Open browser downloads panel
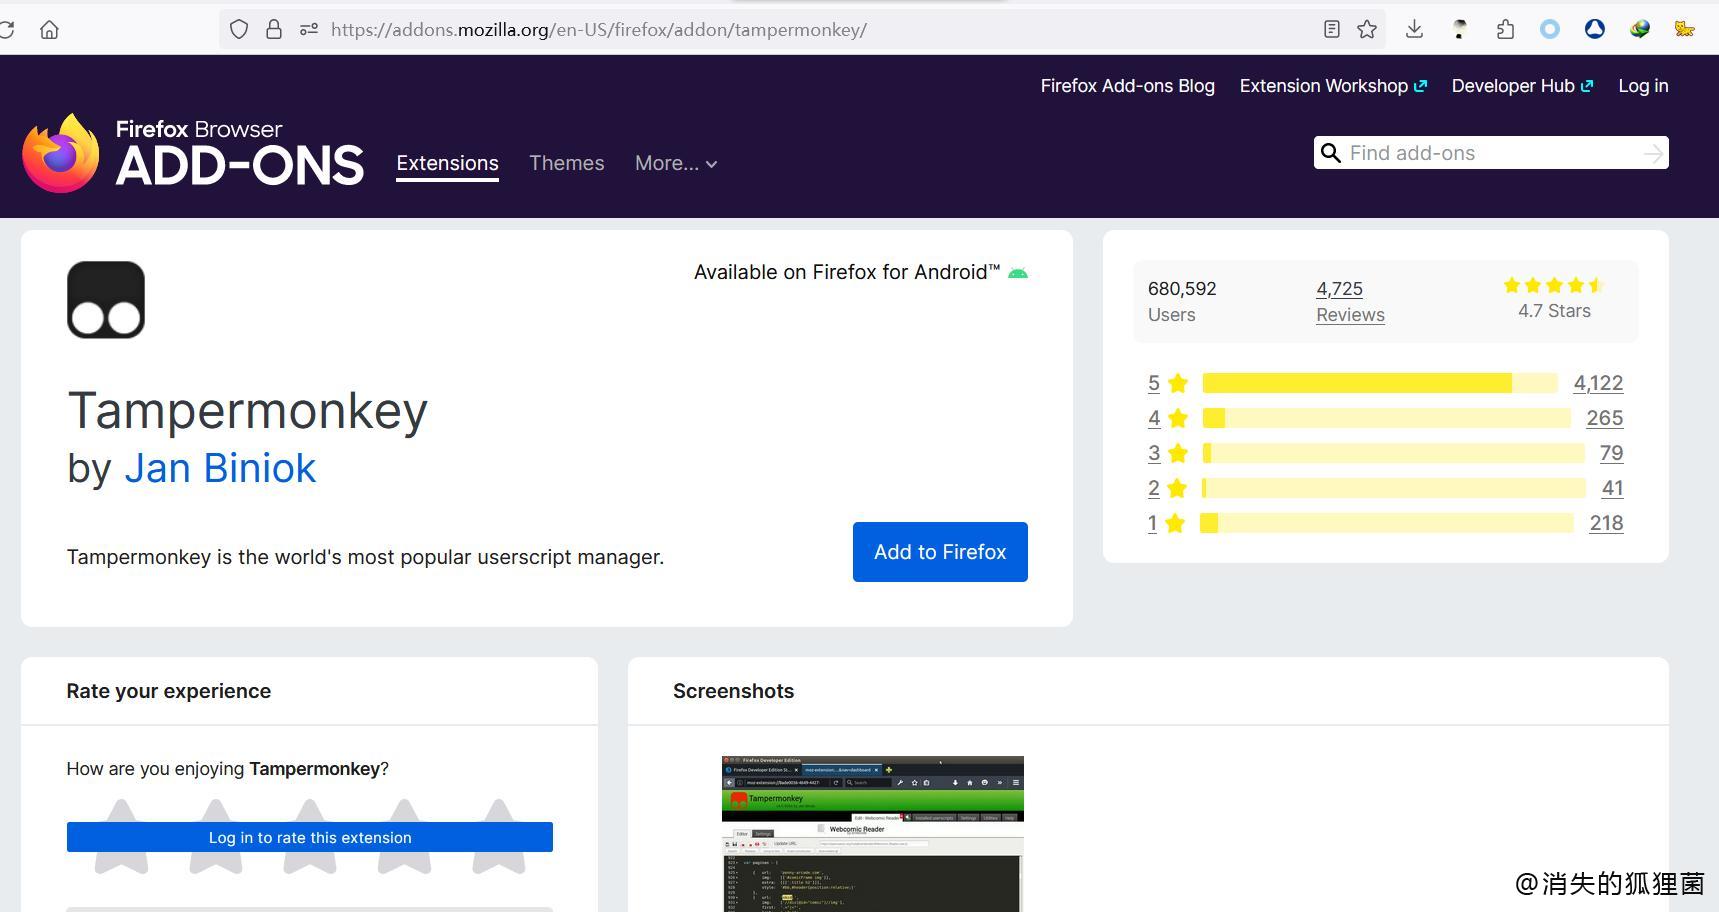The width and height of the screenshot is (1719, 912). click(1414, 30)
